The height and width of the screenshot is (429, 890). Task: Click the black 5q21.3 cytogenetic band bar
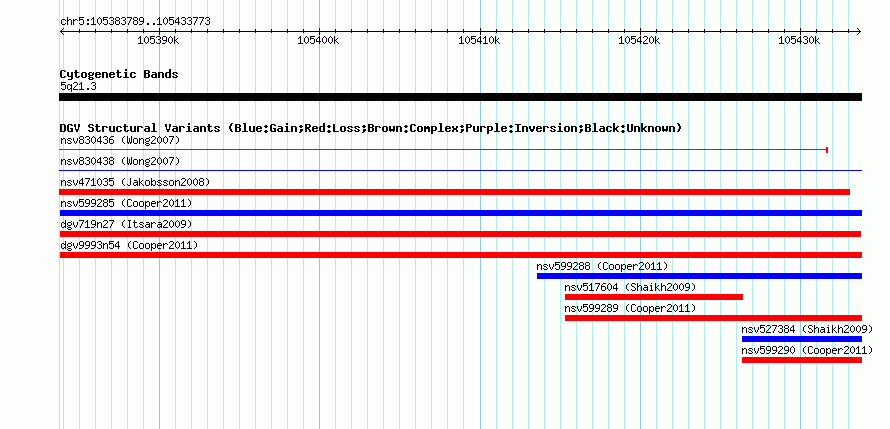pyautogui.click(x=461, y=97)
